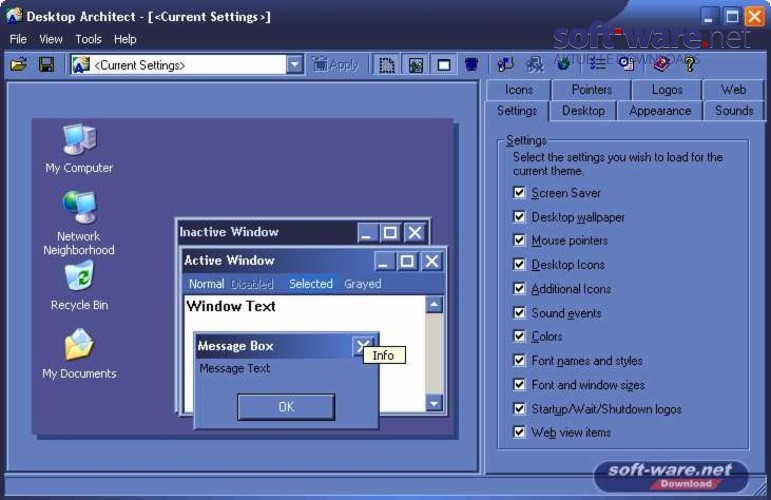Toggle the Desktop wallpaper checkbox
771x500 pixels.
click(519, 216)
